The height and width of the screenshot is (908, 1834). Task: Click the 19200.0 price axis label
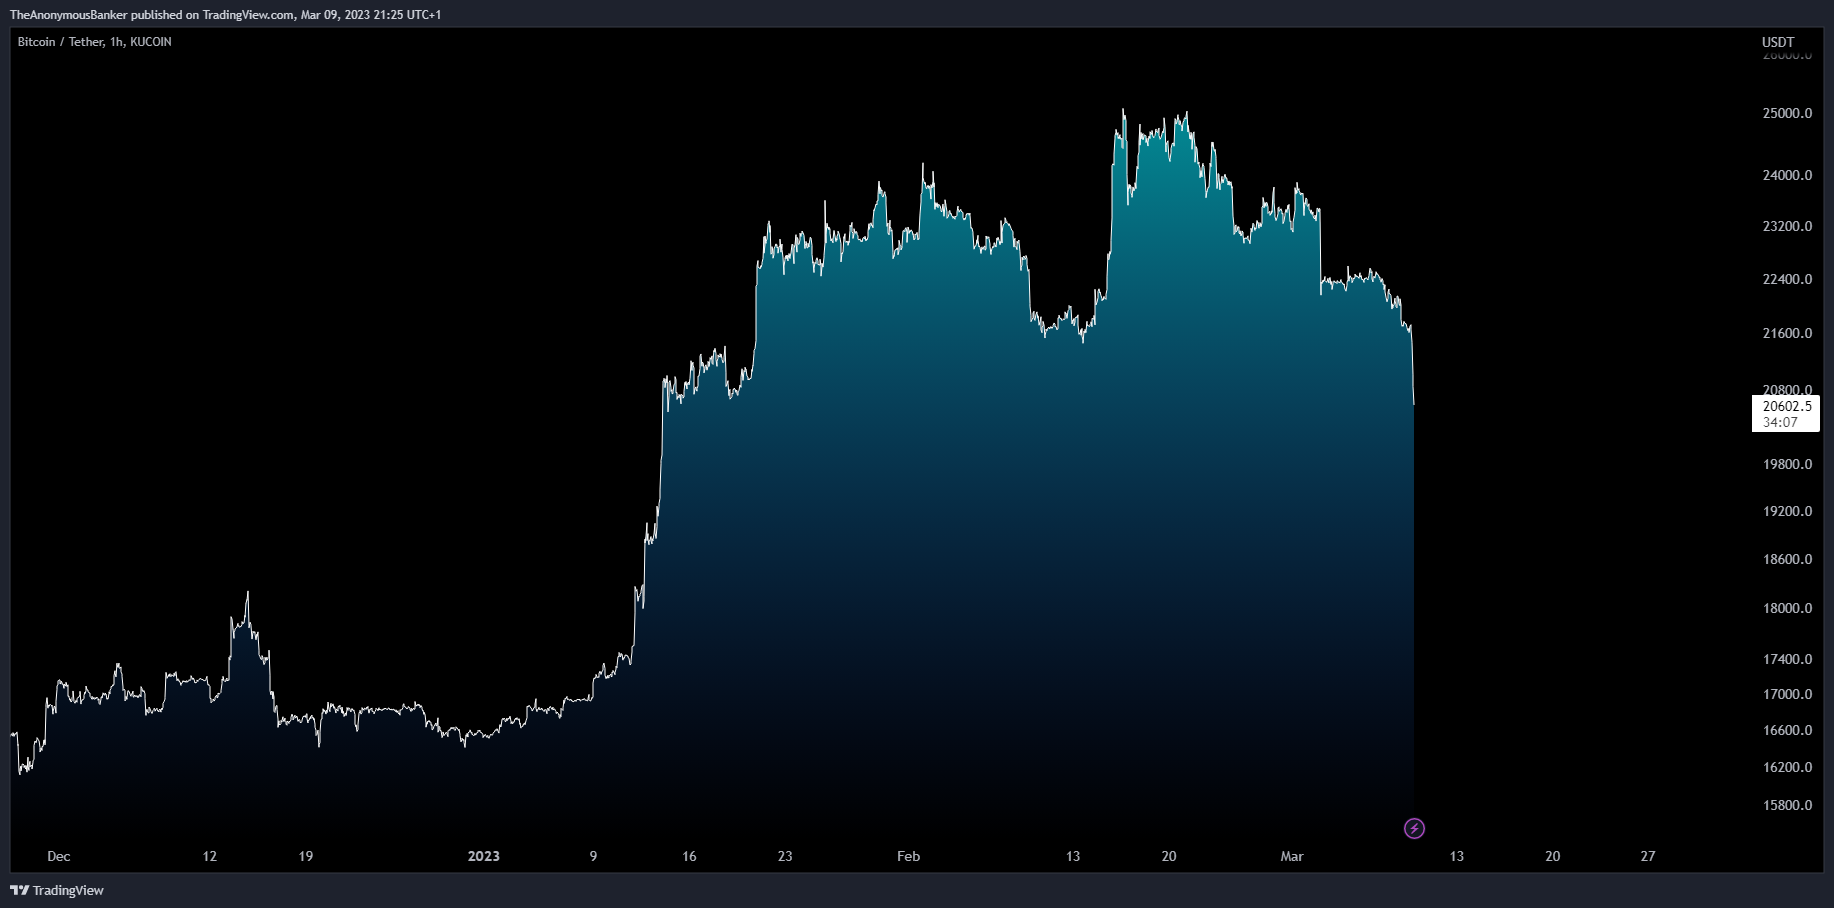tap(1787, 511)
